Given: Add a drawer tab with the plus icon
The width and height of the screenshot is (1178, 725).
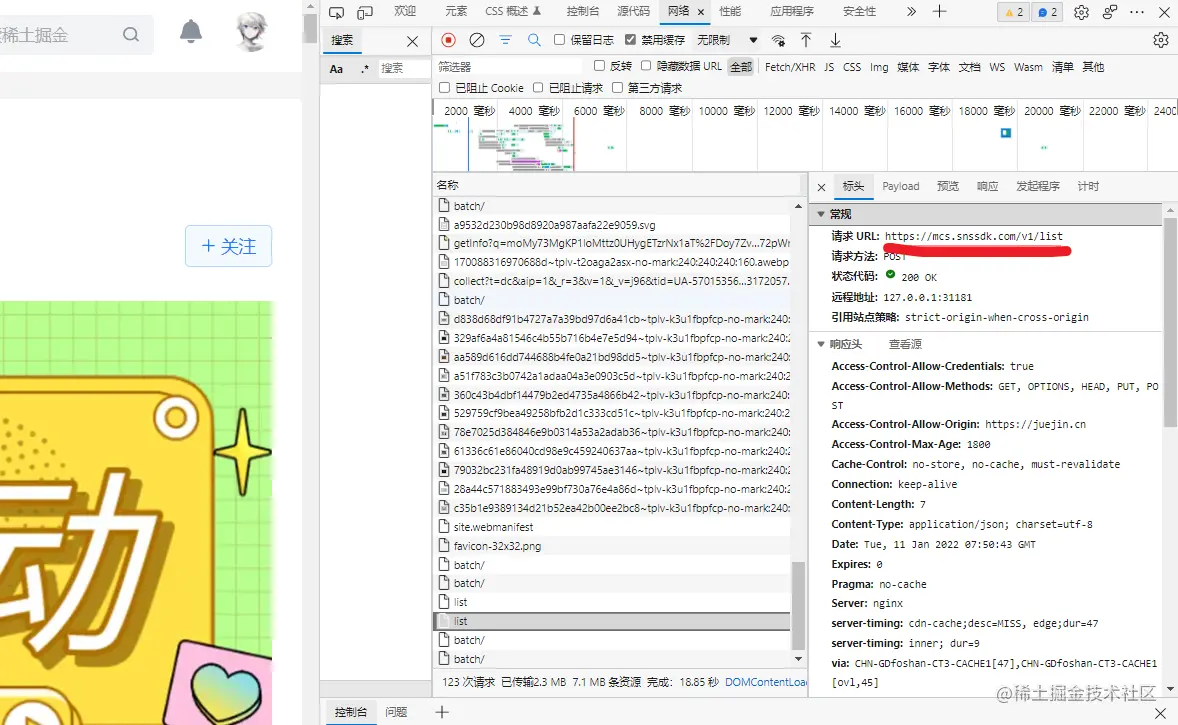Looking at the screenshot, I should tap(442, 711).
